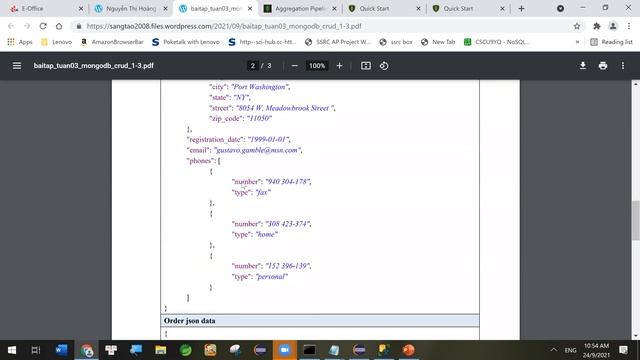Open the AmazonBrowserBar bookmark
640x360 pixels.
click(112, 42)
